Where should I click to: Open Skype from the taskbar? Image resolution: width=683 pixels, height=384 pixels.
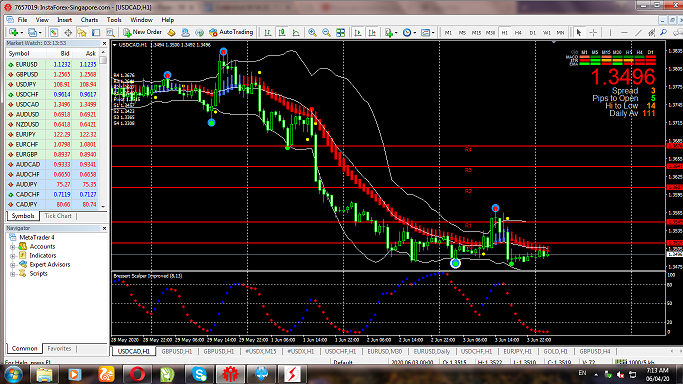(x=199, y=374)
